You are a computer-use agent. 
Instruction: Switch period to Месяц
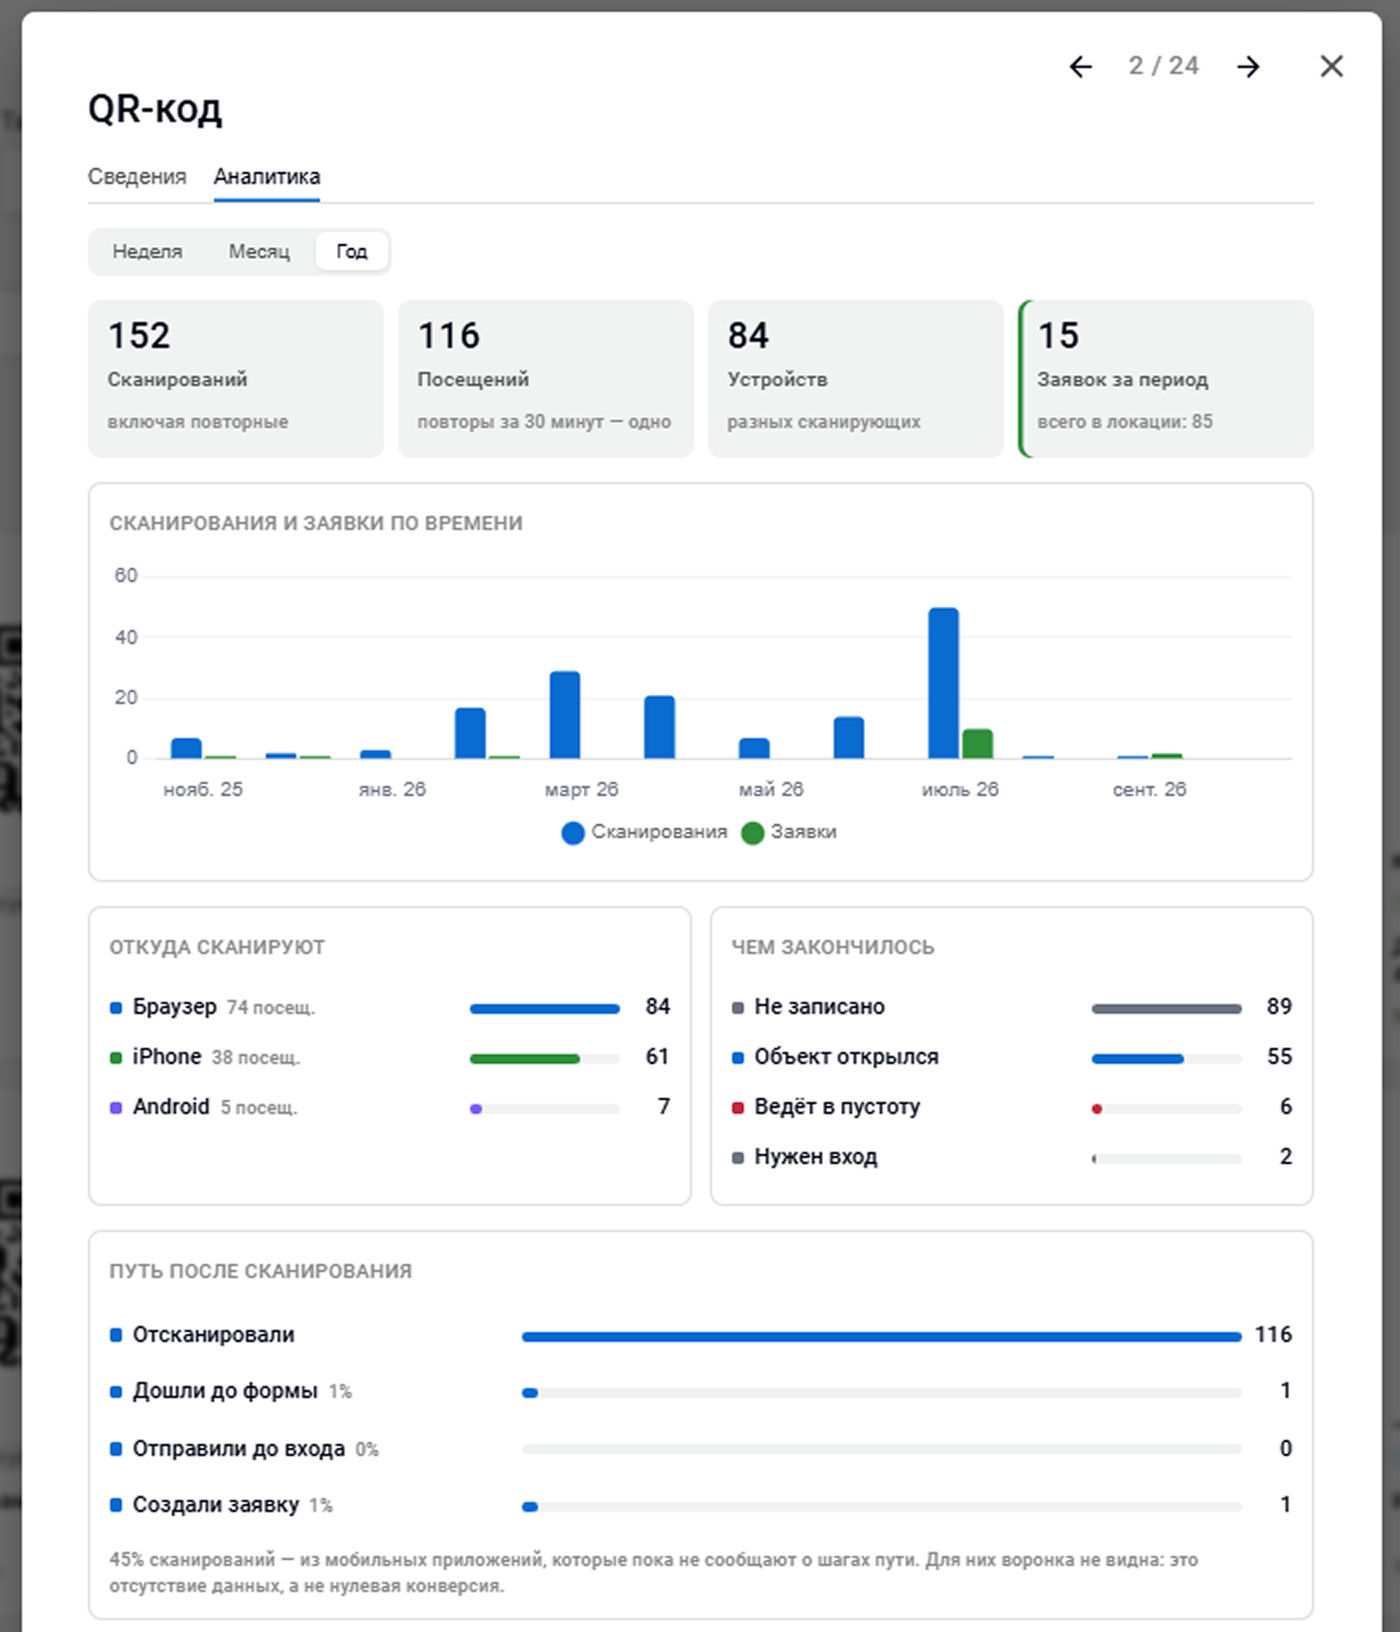[259, 252]
